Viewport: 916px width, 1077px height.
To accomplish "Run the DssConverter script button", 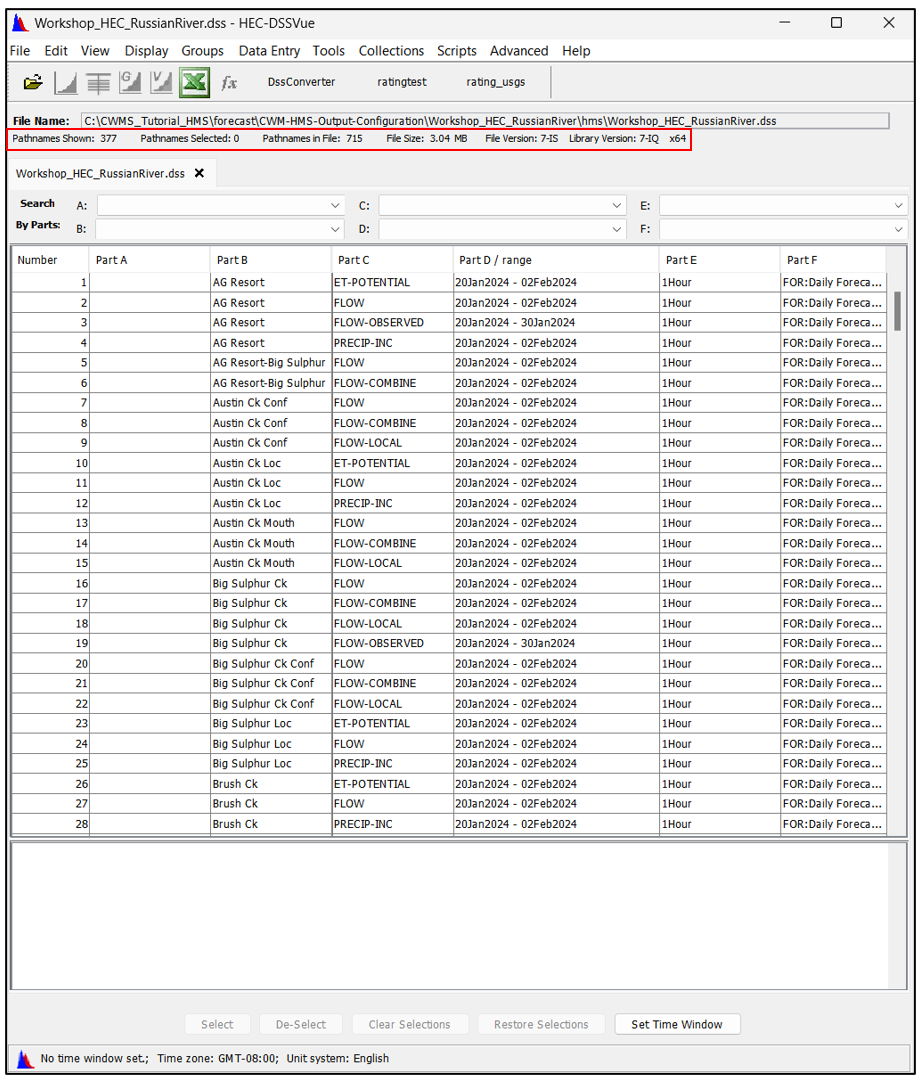I will (301, 82).
